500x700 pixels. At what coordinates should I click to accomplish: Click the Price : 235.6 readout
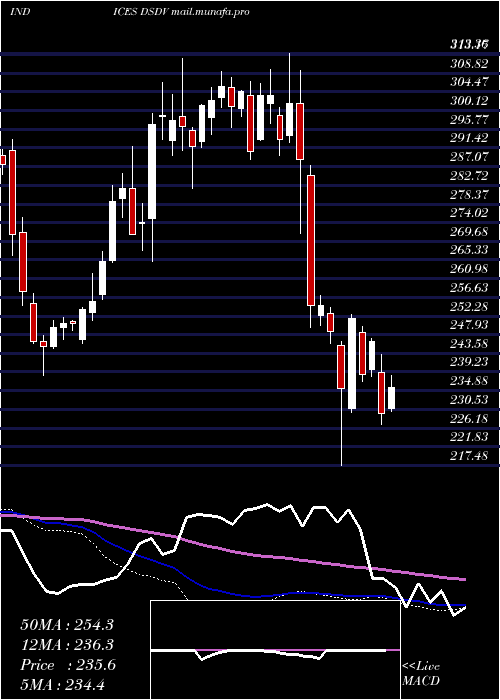(68, 665)
